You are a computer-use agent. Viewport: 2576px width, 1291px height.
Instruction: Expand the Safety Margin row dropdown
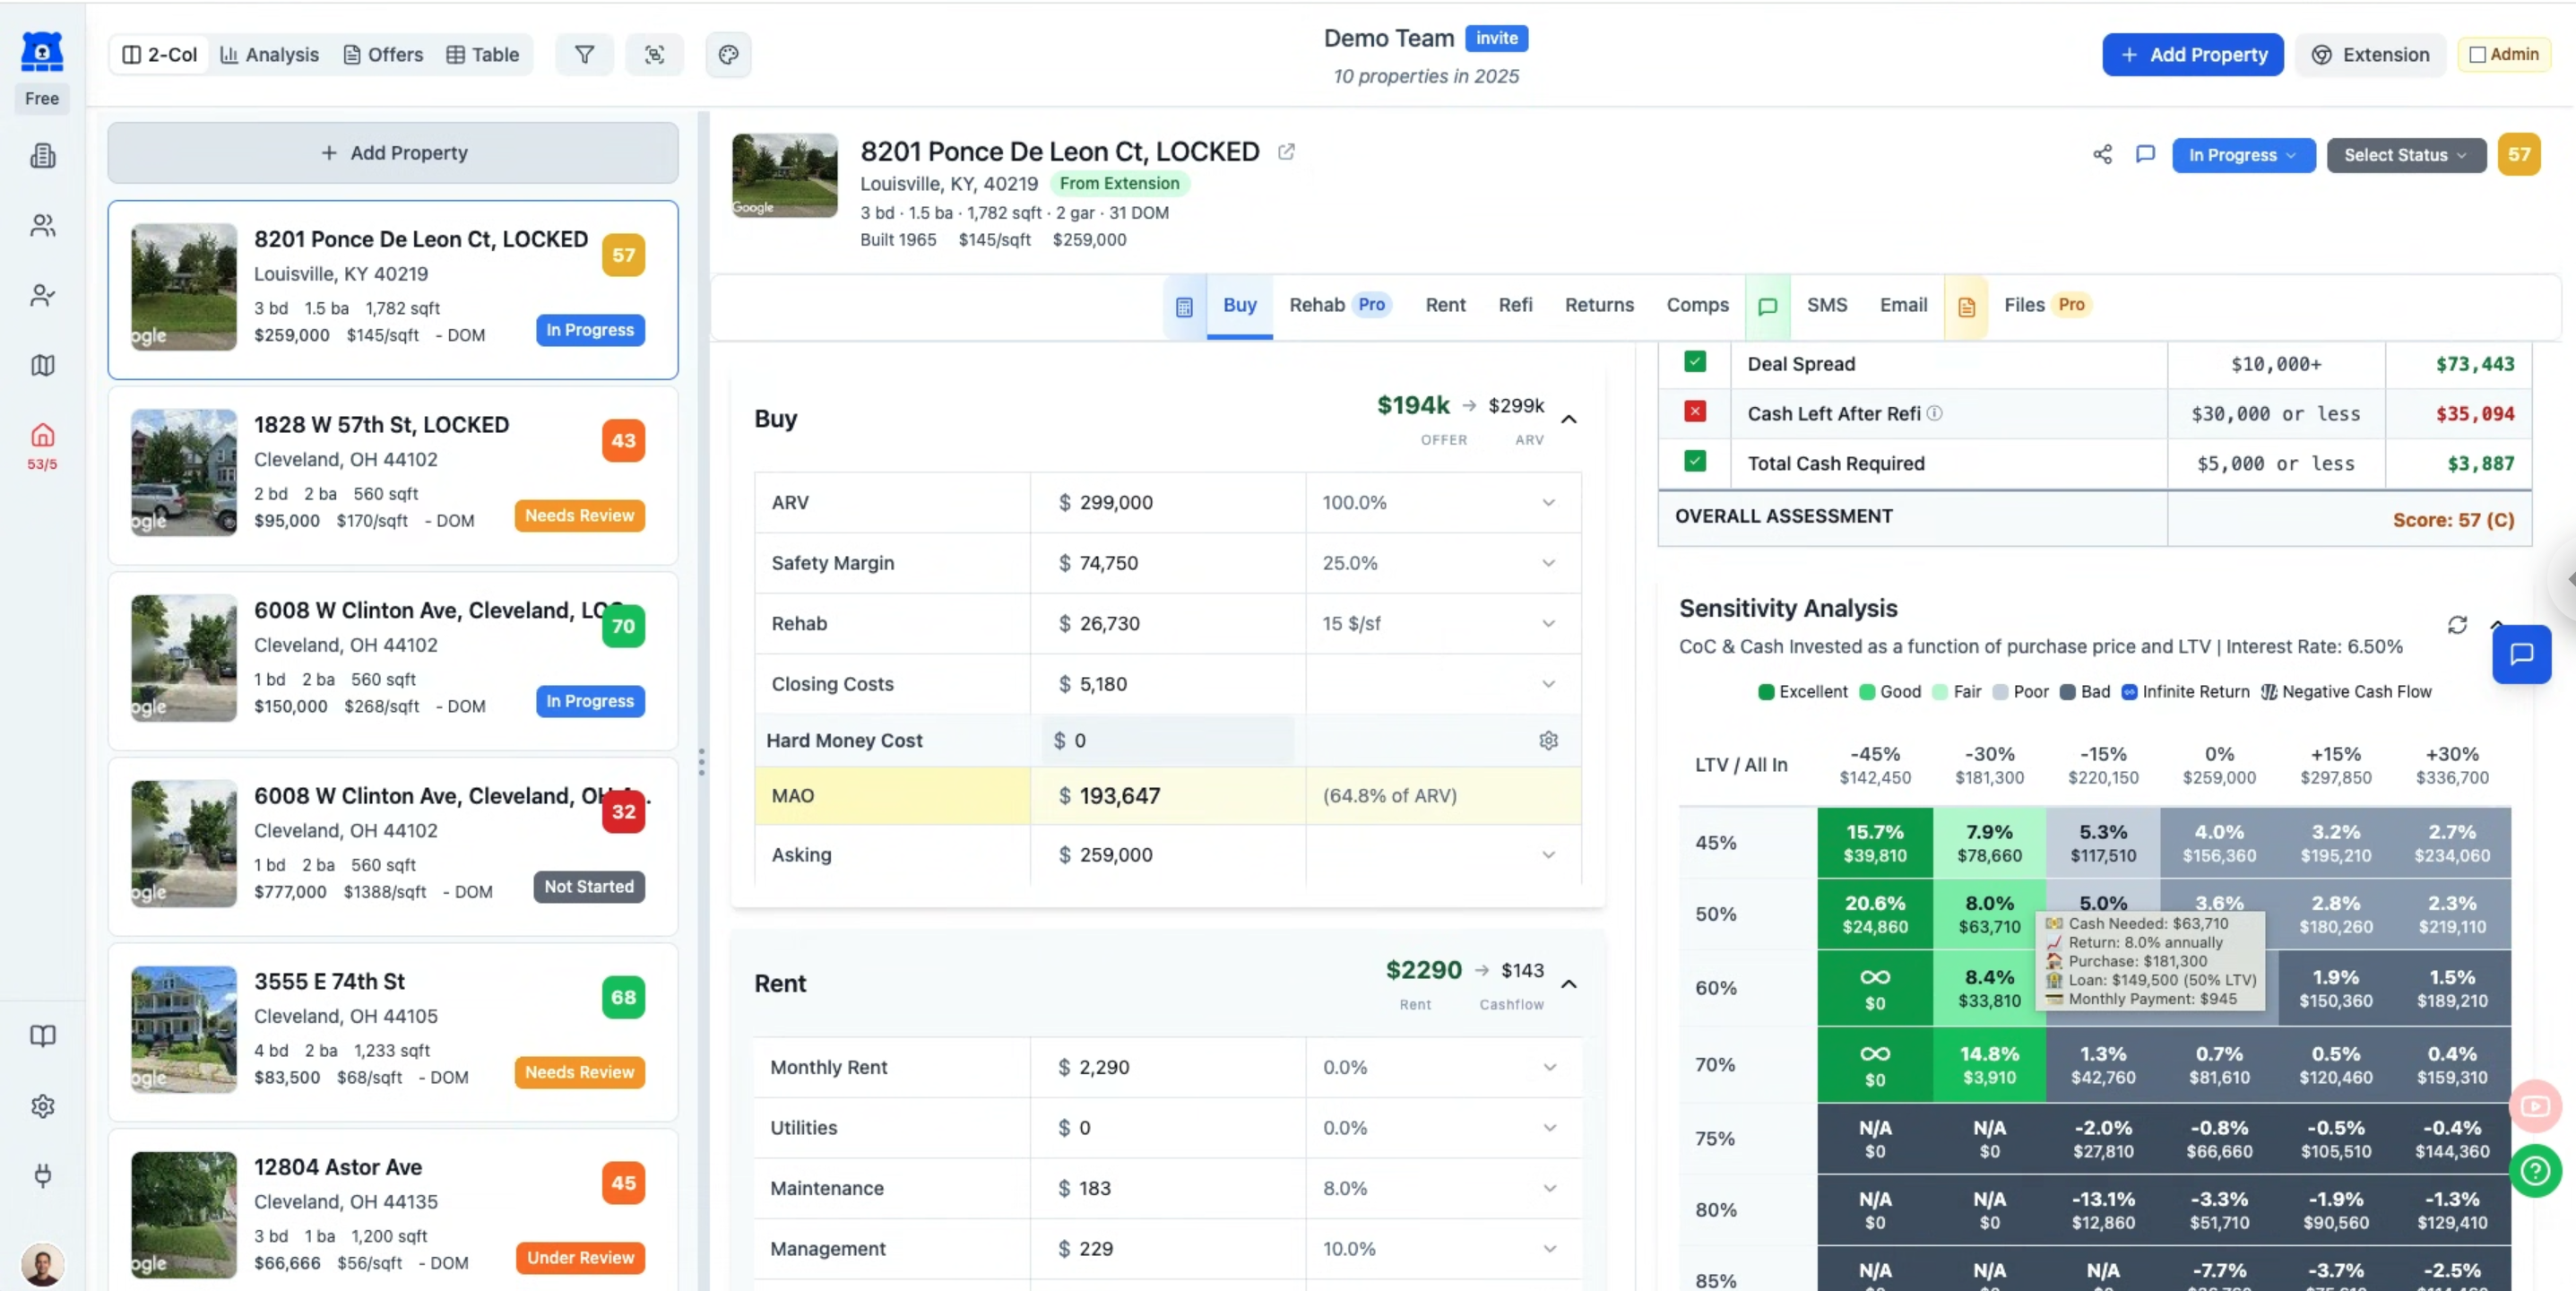click(1548, 563)
